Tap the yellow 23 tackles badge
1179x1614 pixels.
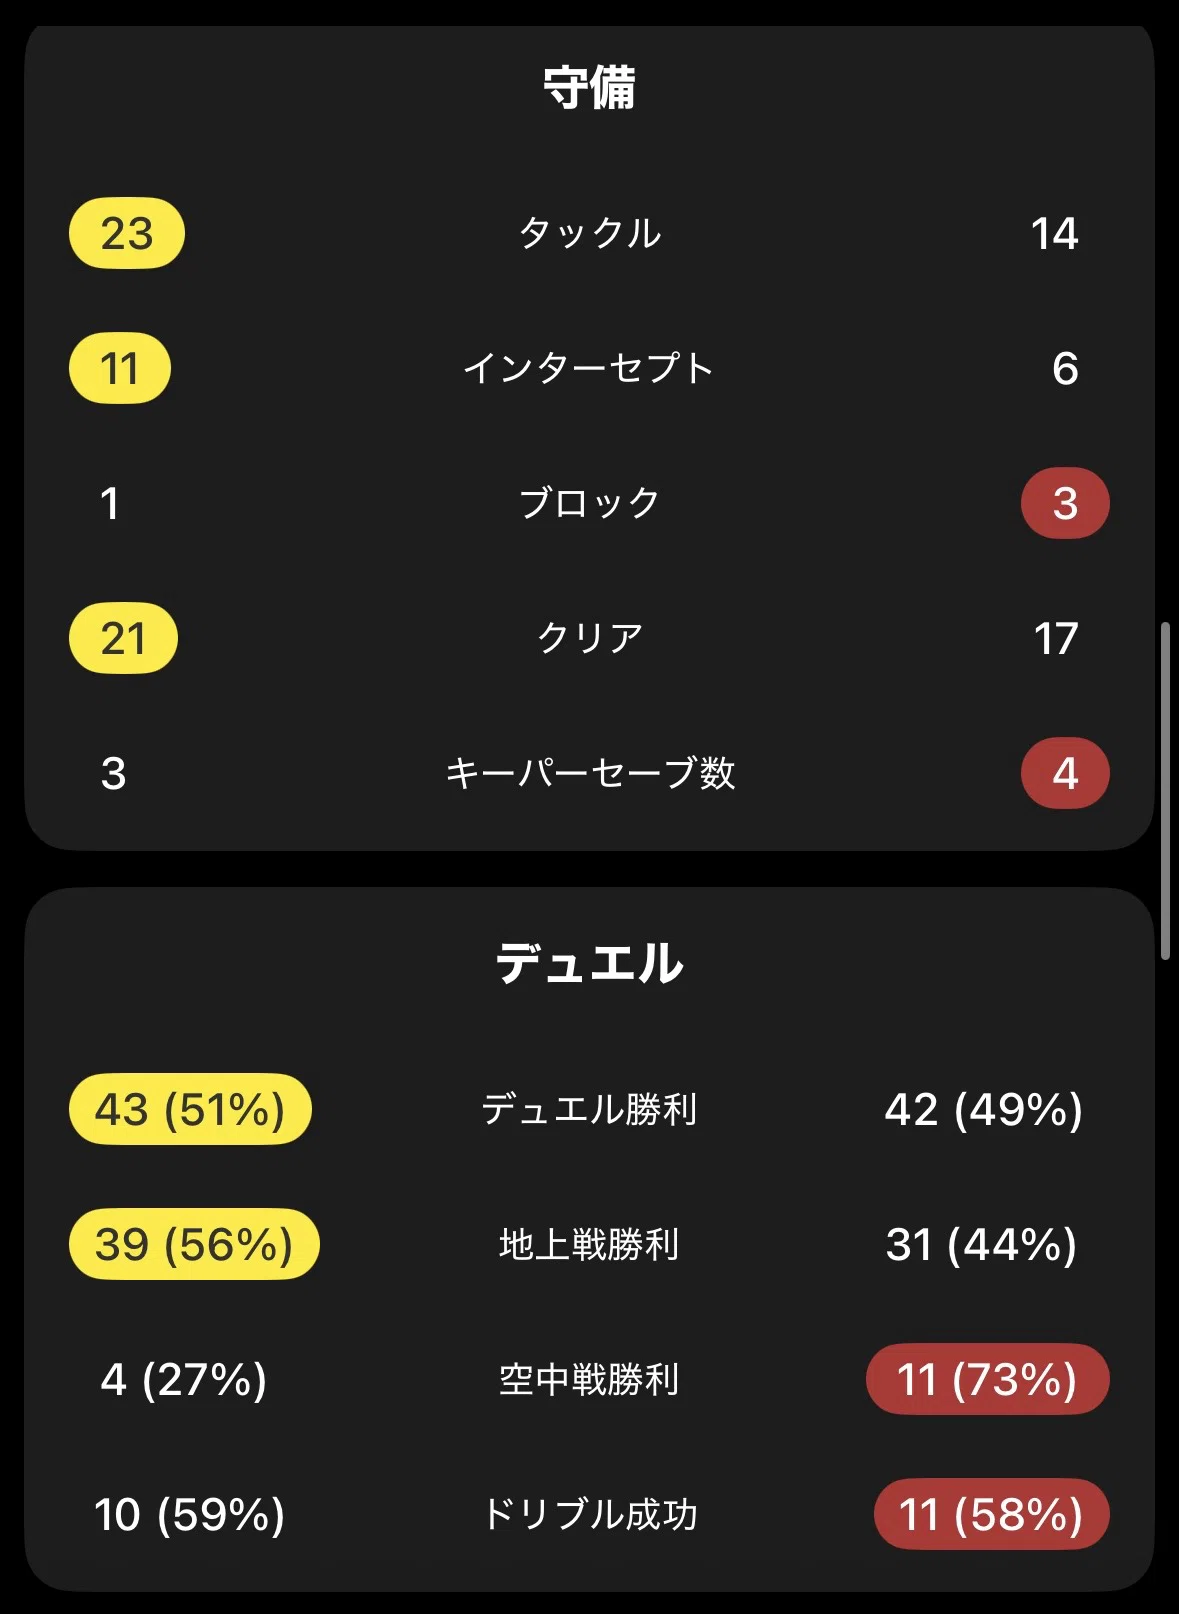[x=127, y=233]
